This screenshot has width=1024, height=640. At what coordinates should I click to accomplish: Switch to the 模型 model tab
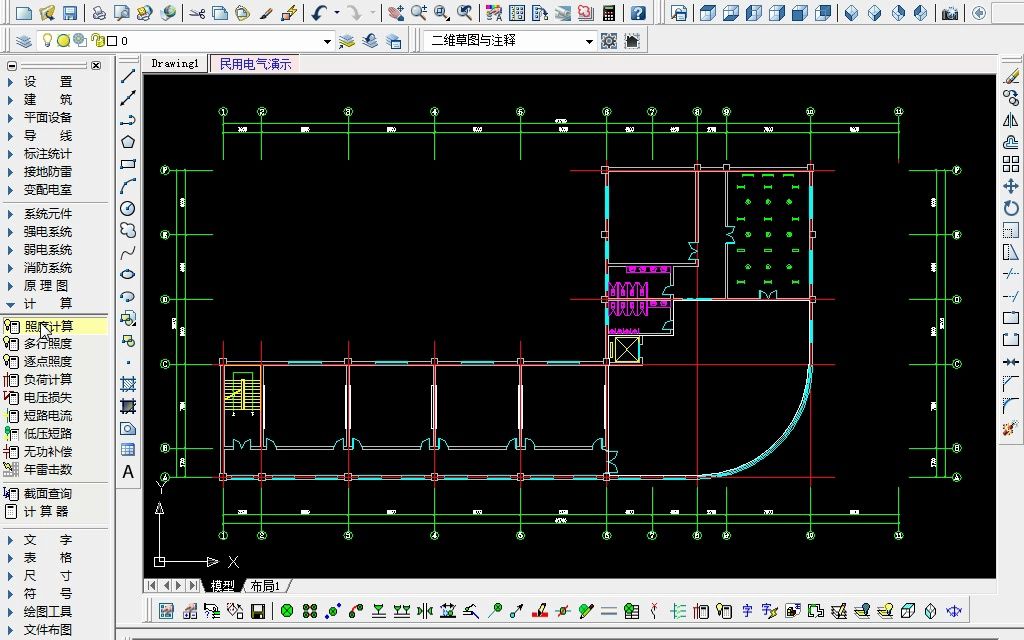pos(223,586)
